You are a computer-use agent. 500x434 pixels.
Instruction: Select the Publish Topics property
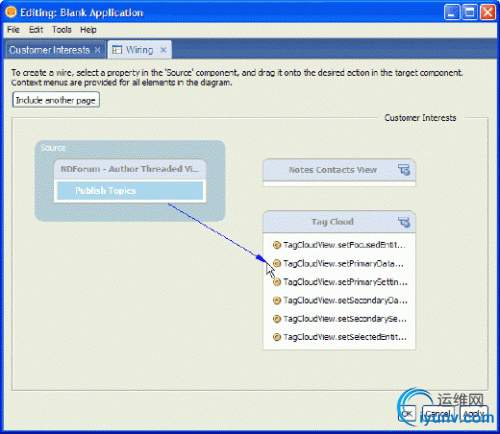coord(130,191)
